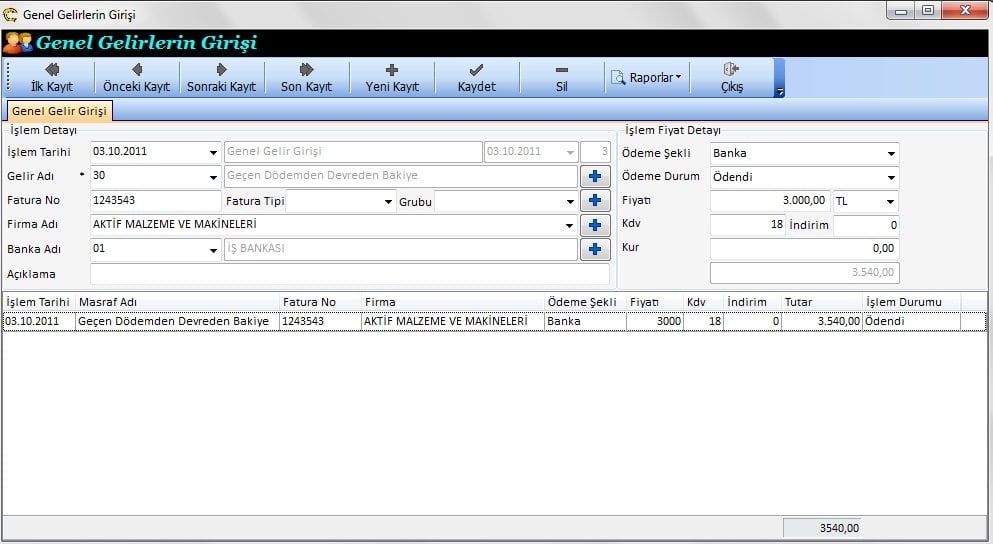993x544 pixels.
Task: Open the Raporlar dropdown menu
Action: [648, 77]
